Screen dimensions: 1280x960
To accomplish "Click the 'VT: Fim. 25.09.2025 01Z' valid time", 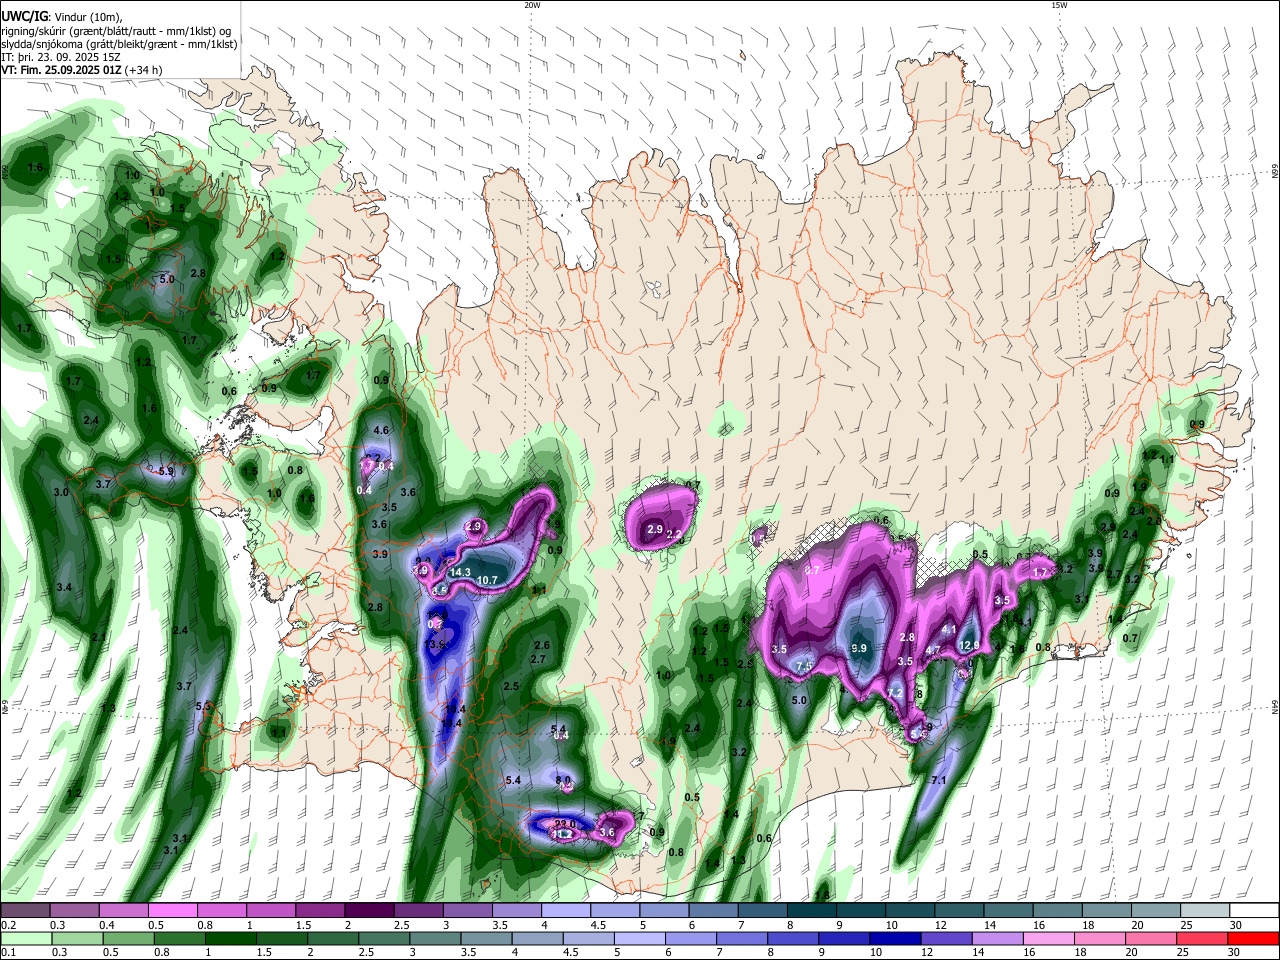I will point(61,70).
